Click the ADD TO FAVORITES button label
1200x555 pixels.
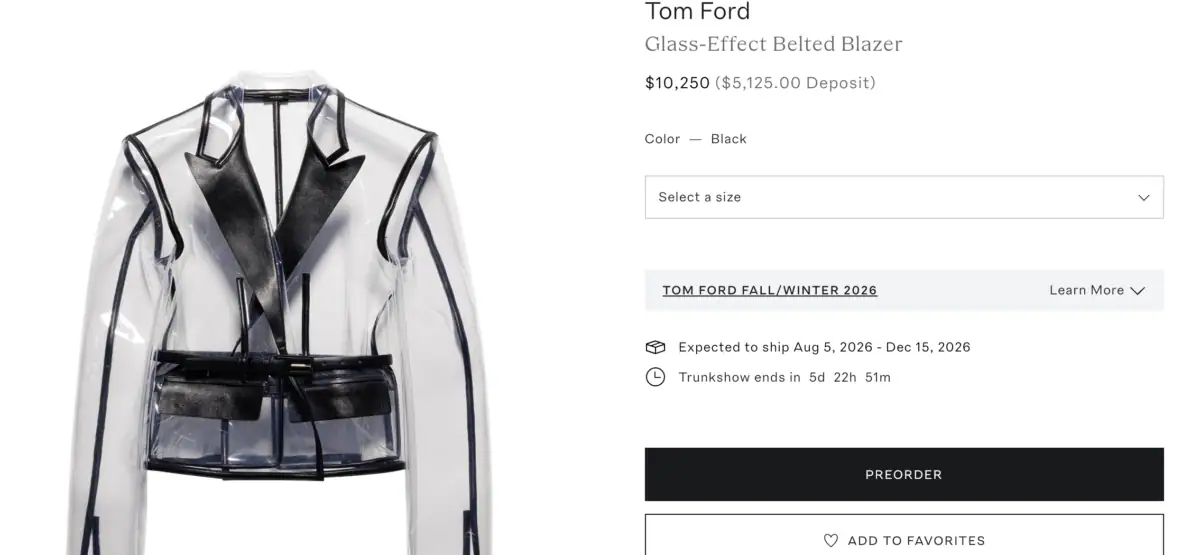pos(916,540)
